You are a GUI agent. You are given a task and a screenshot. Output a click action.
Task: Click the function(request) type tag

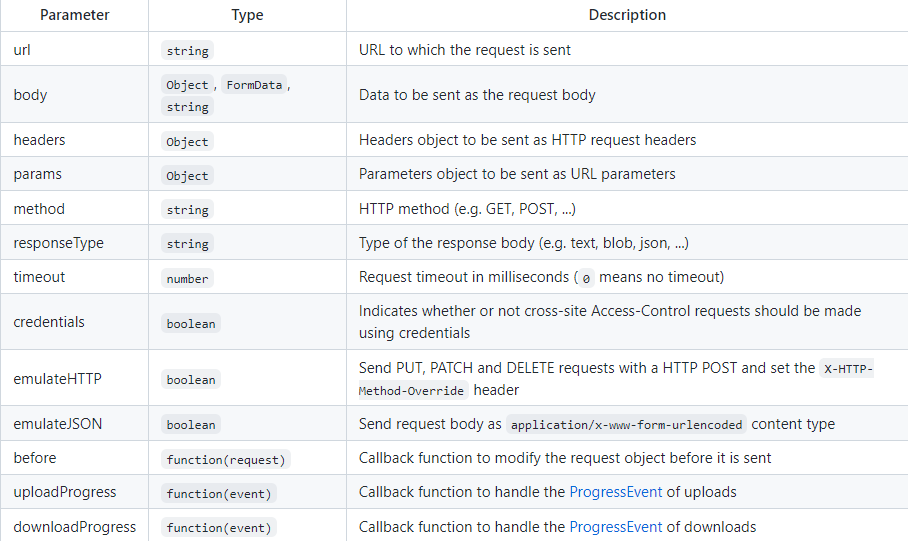click(227, 459)
